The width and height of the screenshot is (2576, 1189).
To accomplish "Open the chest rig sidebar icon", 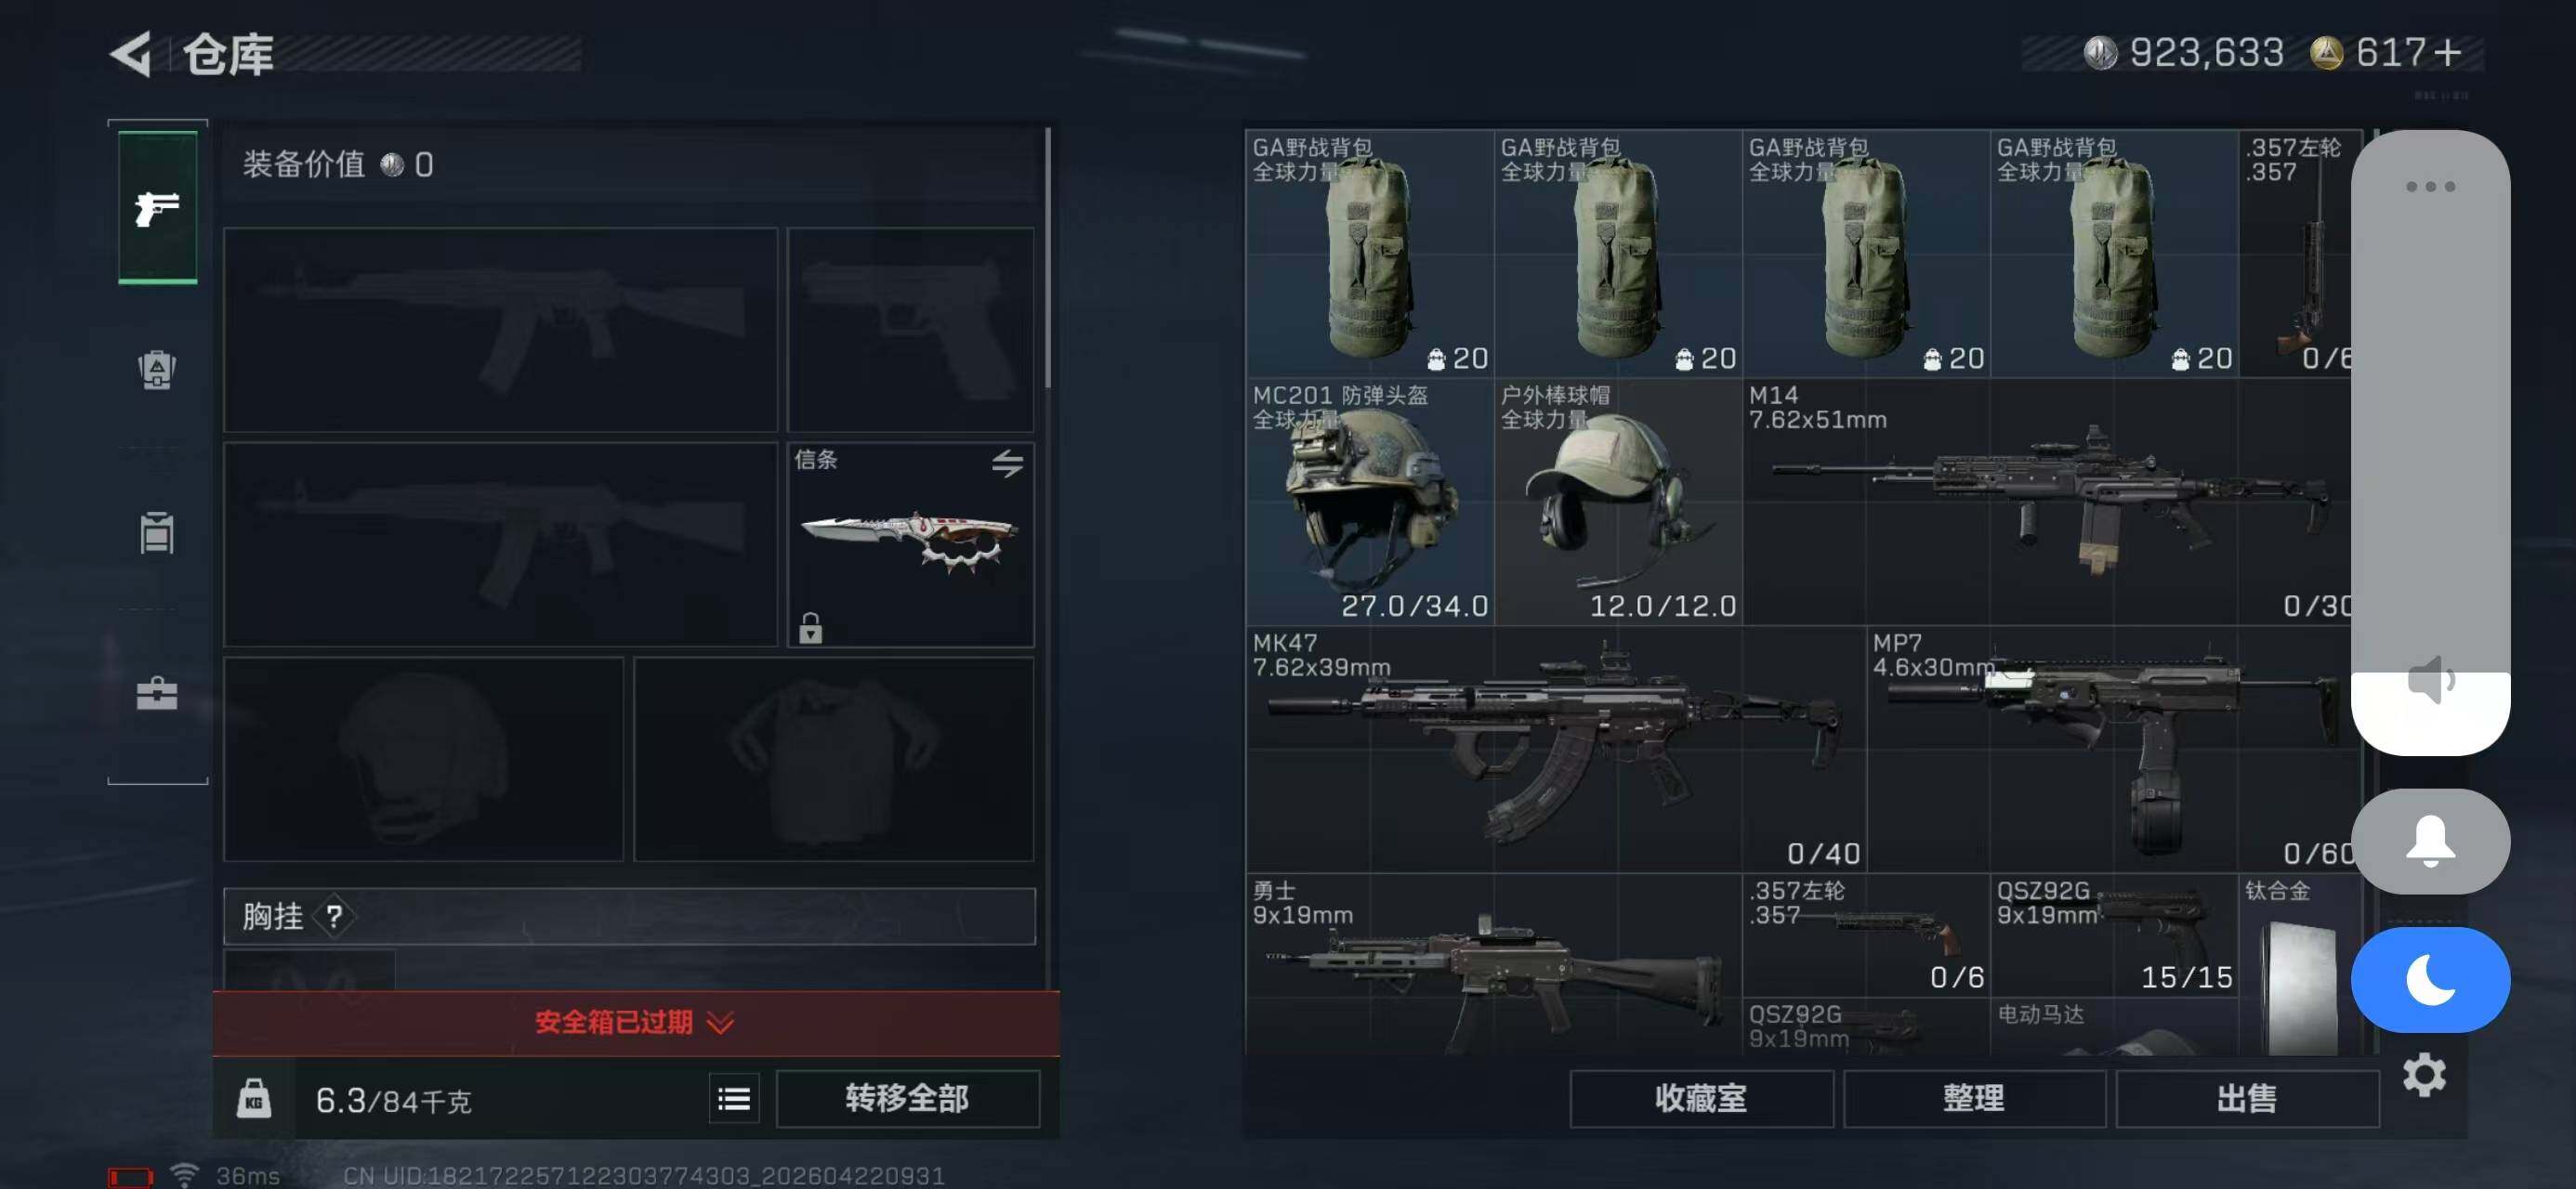I will coord(157,532).
